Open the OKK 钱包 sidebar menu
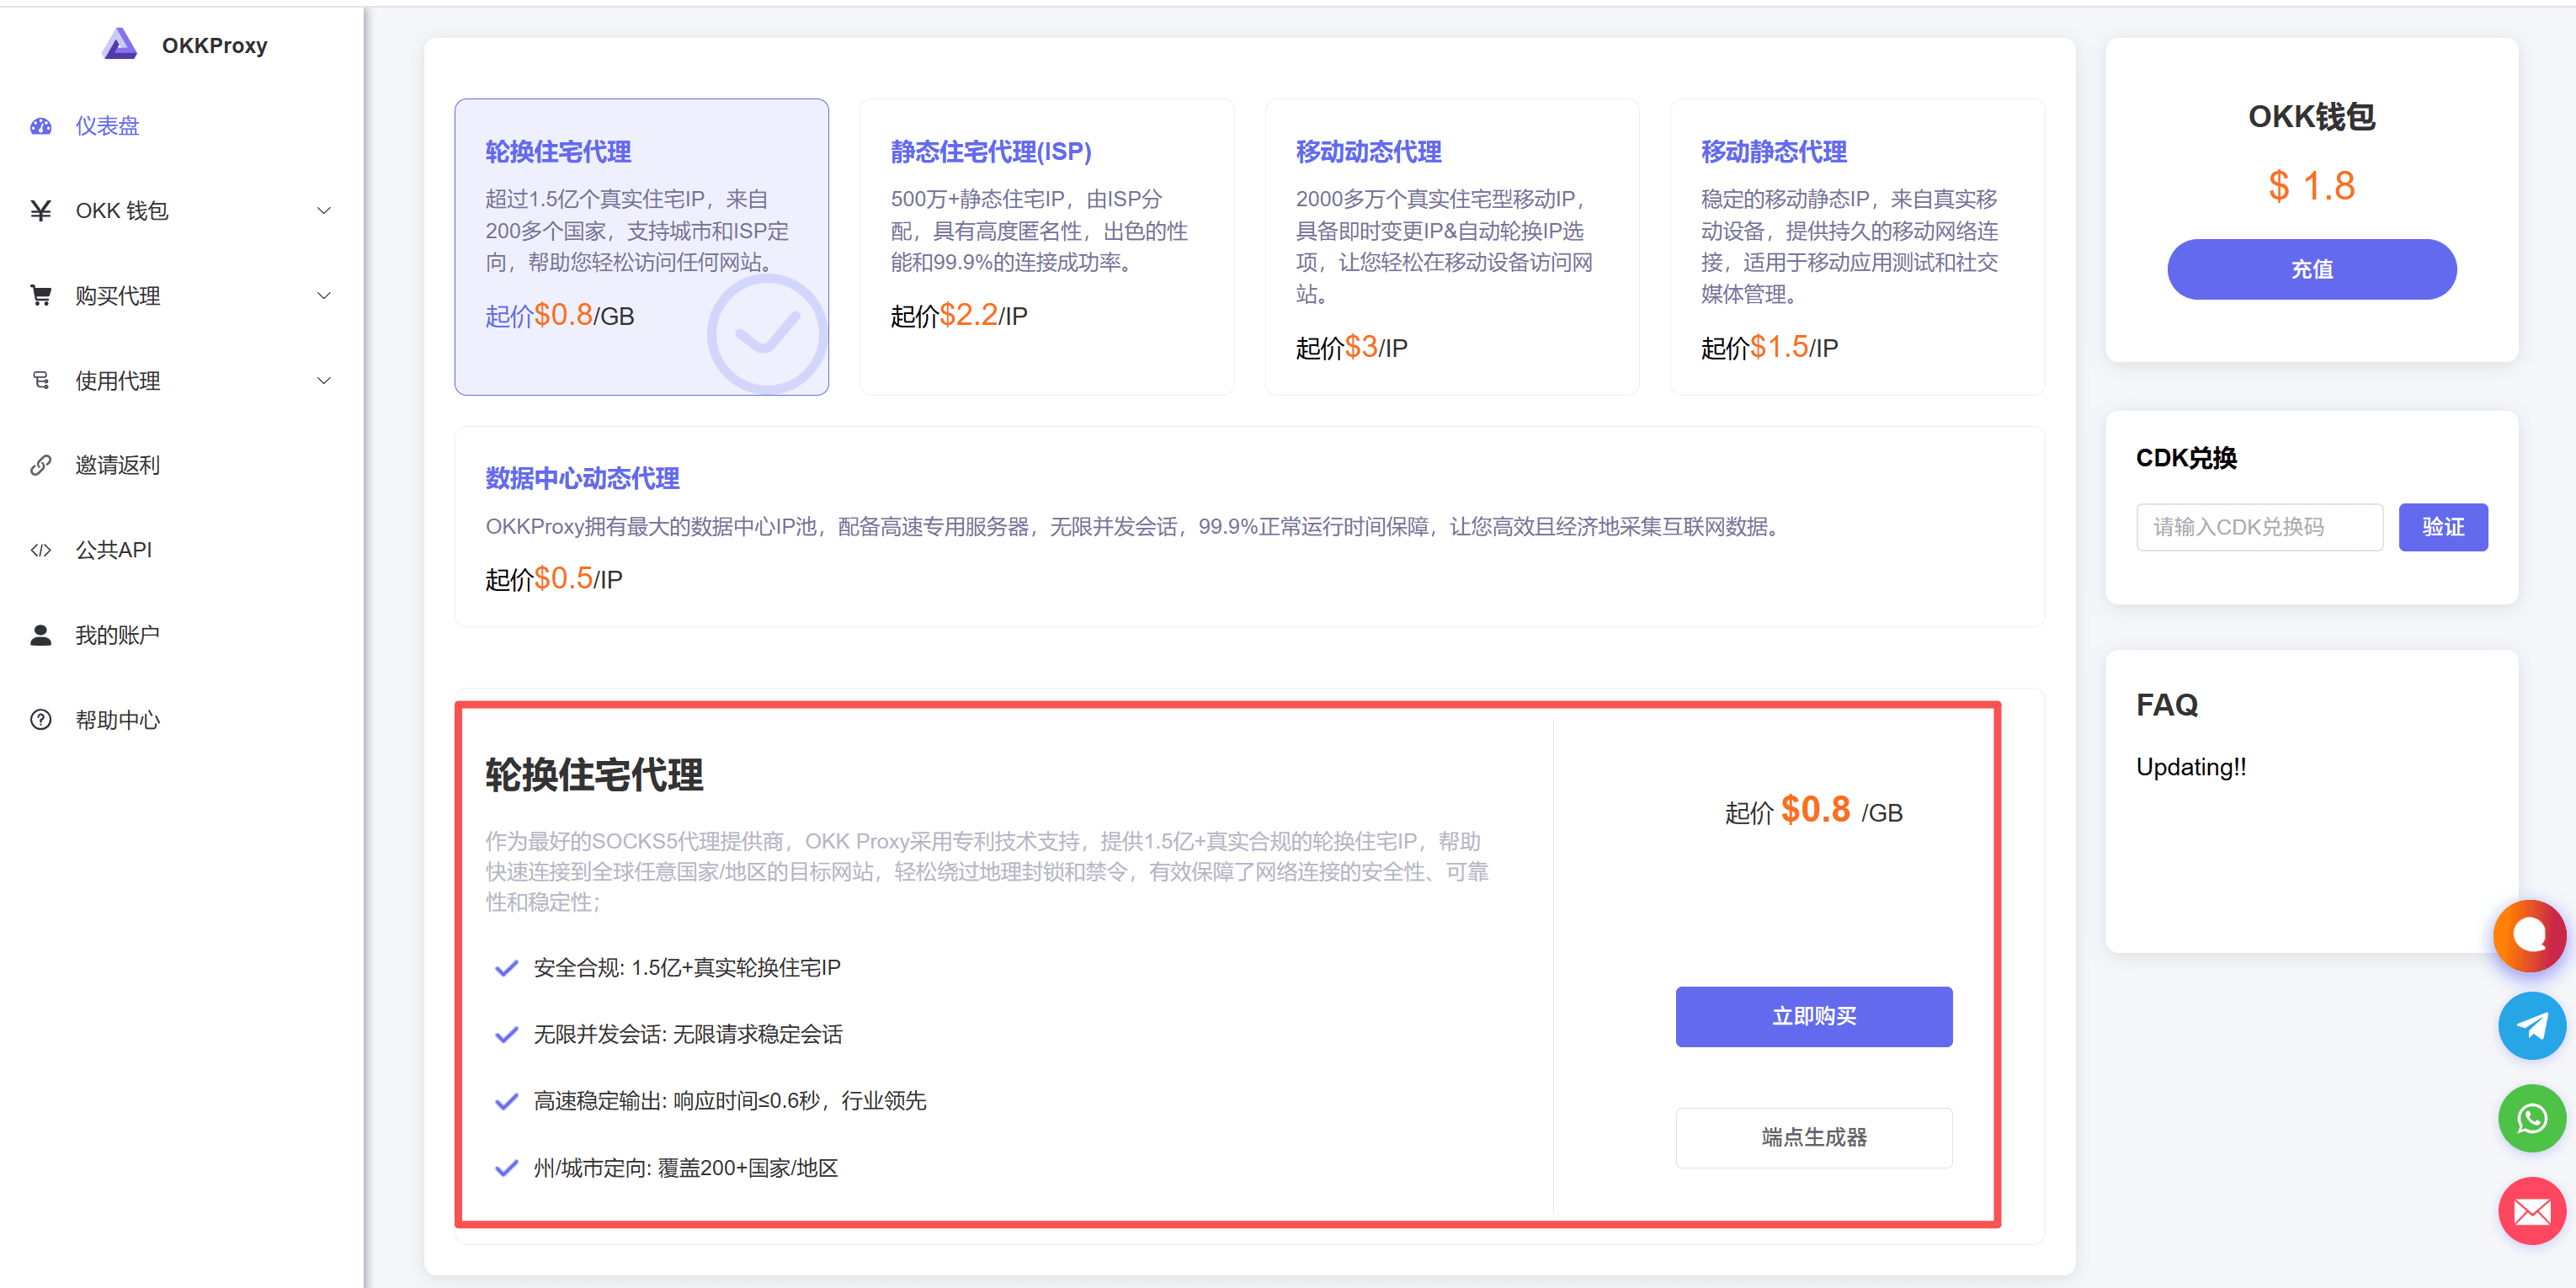The image size is (2576, 1288). 182,211
